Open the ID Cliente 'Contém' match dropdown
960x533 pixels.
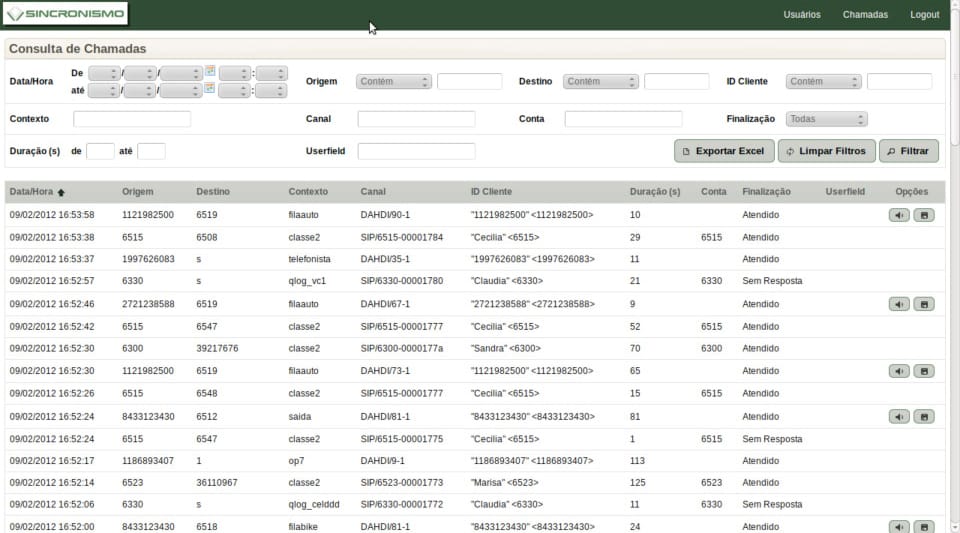coord(823,81)
